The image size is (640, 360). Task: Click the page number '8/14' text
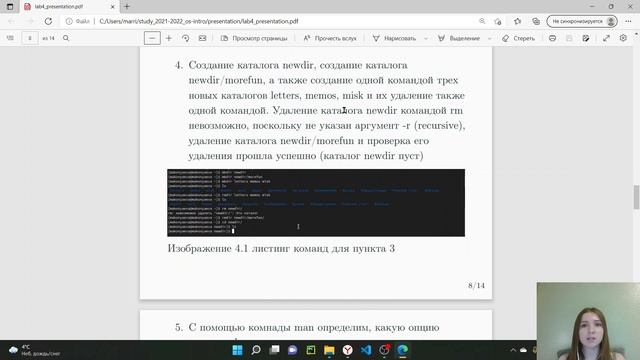(476, 285)
